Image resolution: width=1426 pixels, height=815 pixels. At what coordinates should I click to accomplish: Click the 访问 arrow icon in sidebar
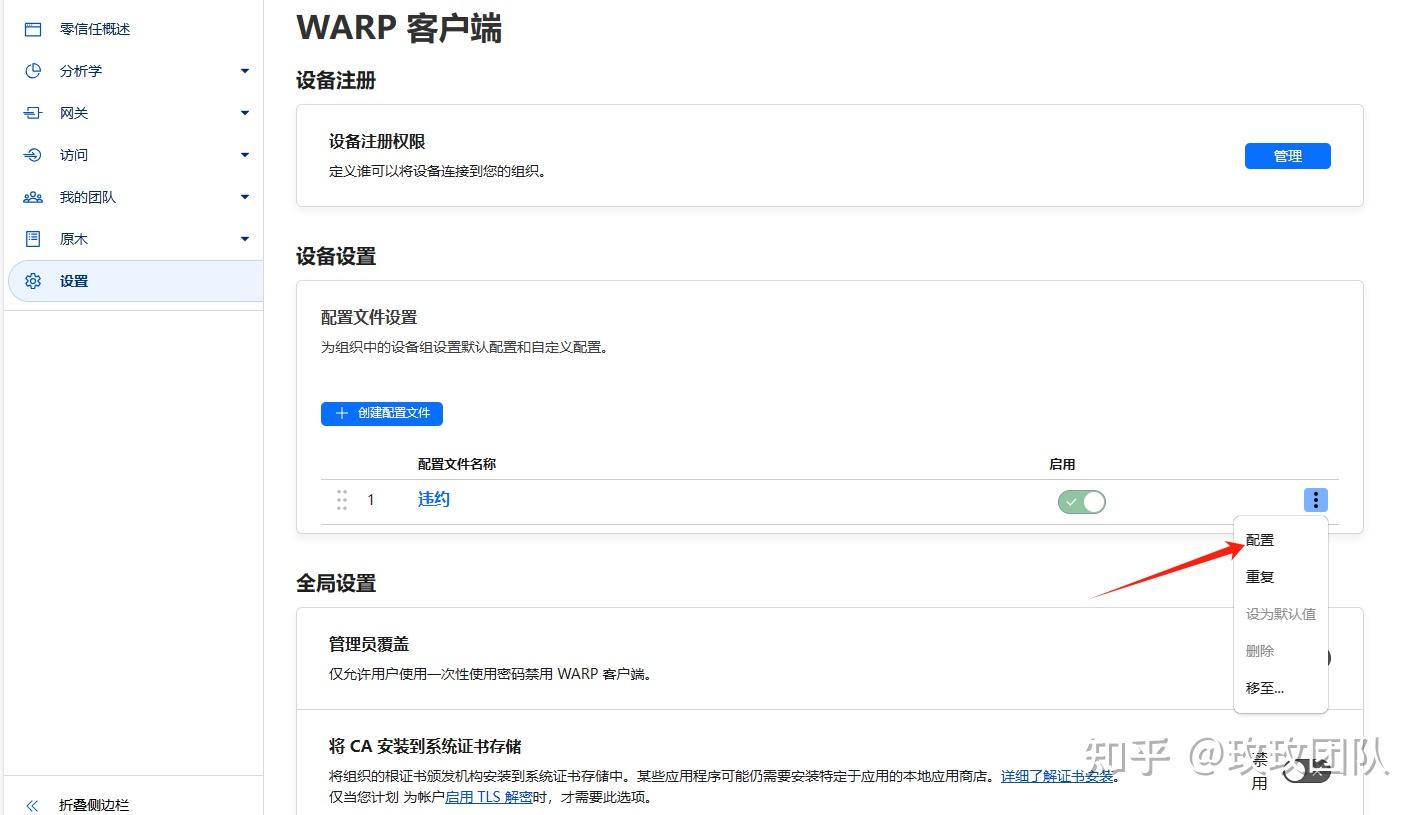(31, 155)
